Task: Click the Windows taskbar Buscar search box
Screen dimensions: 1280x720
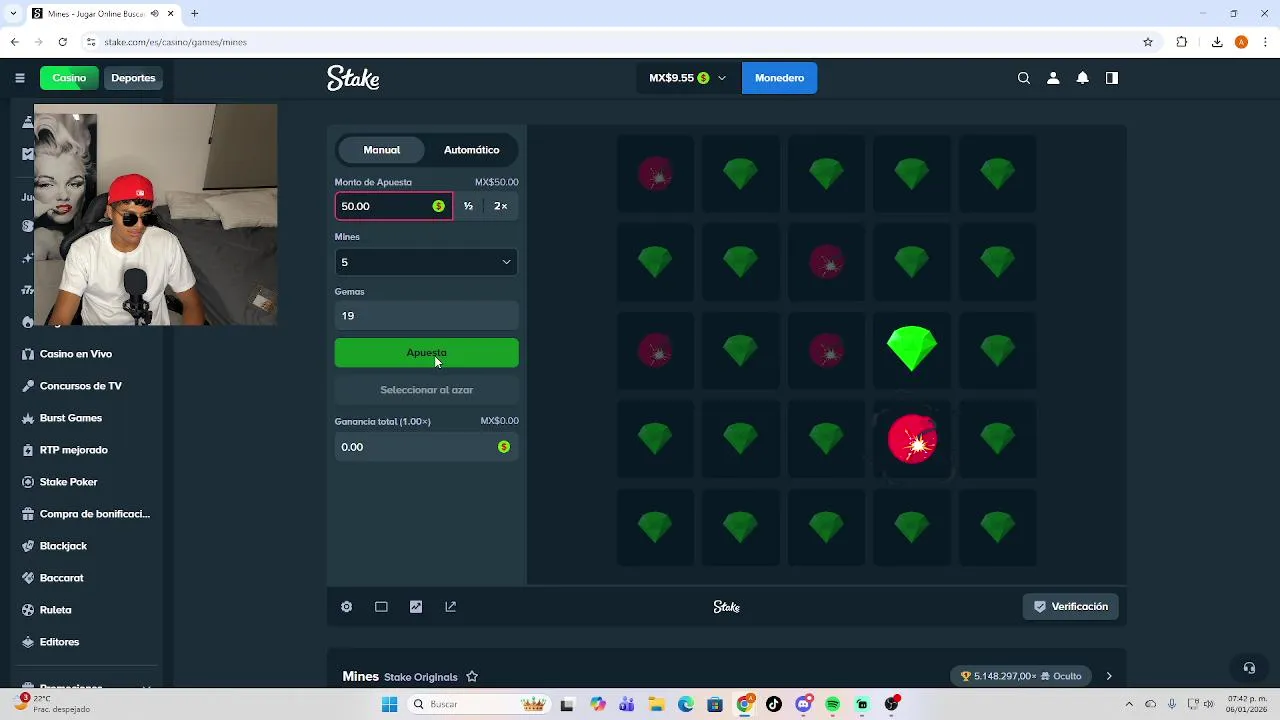Action: click(477, 704)
